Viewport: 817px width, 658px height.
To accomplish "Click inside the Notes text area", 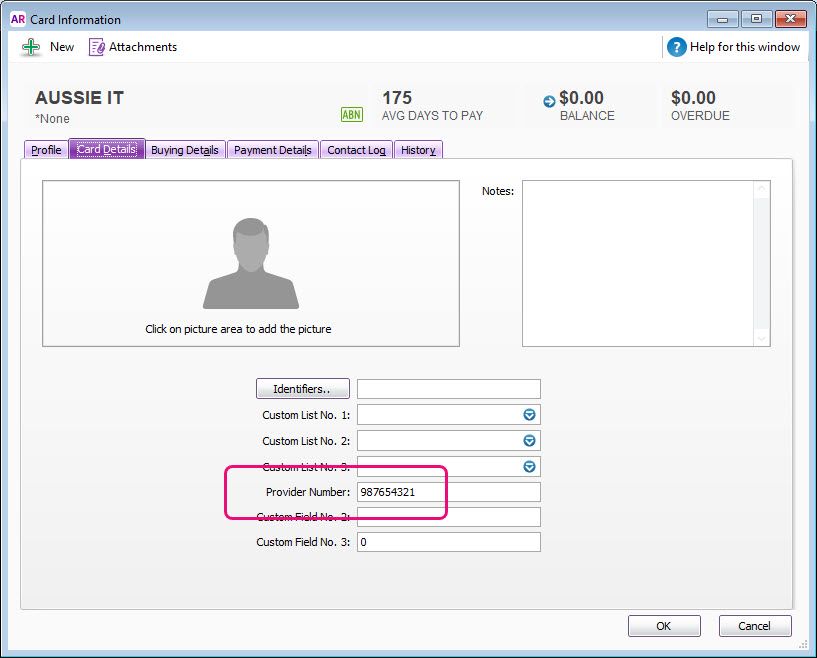I will pyautogui.click(x=640, y=264).
